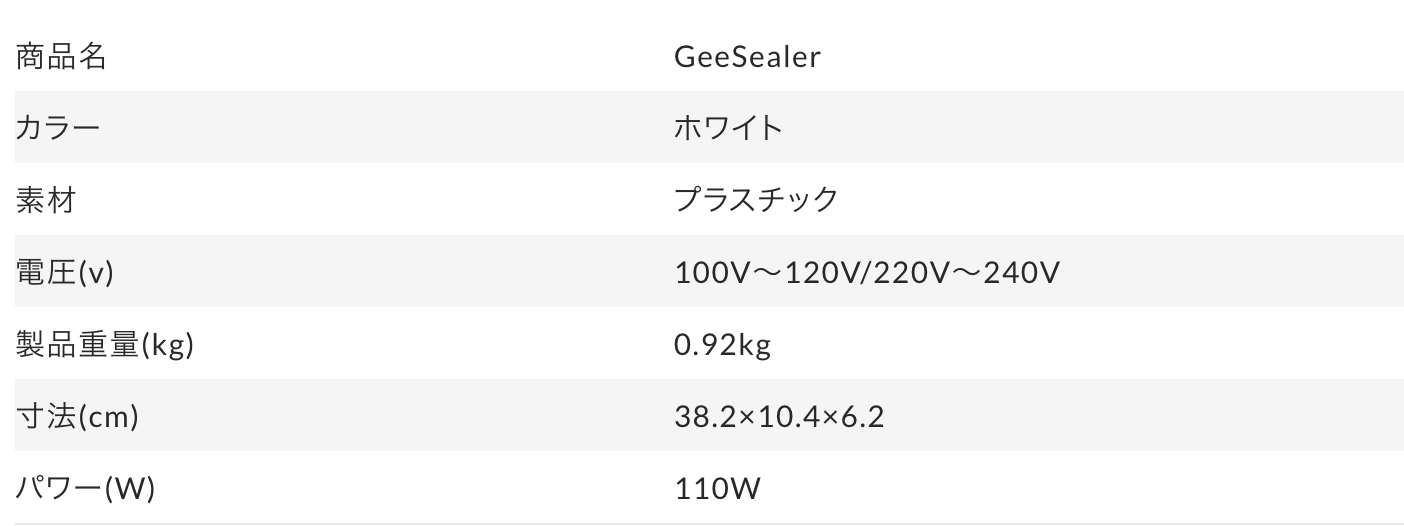The height and width of the screenshot is (526, 1404).
Task: Select the GeeSealer product name text
Action: (747, 56)
